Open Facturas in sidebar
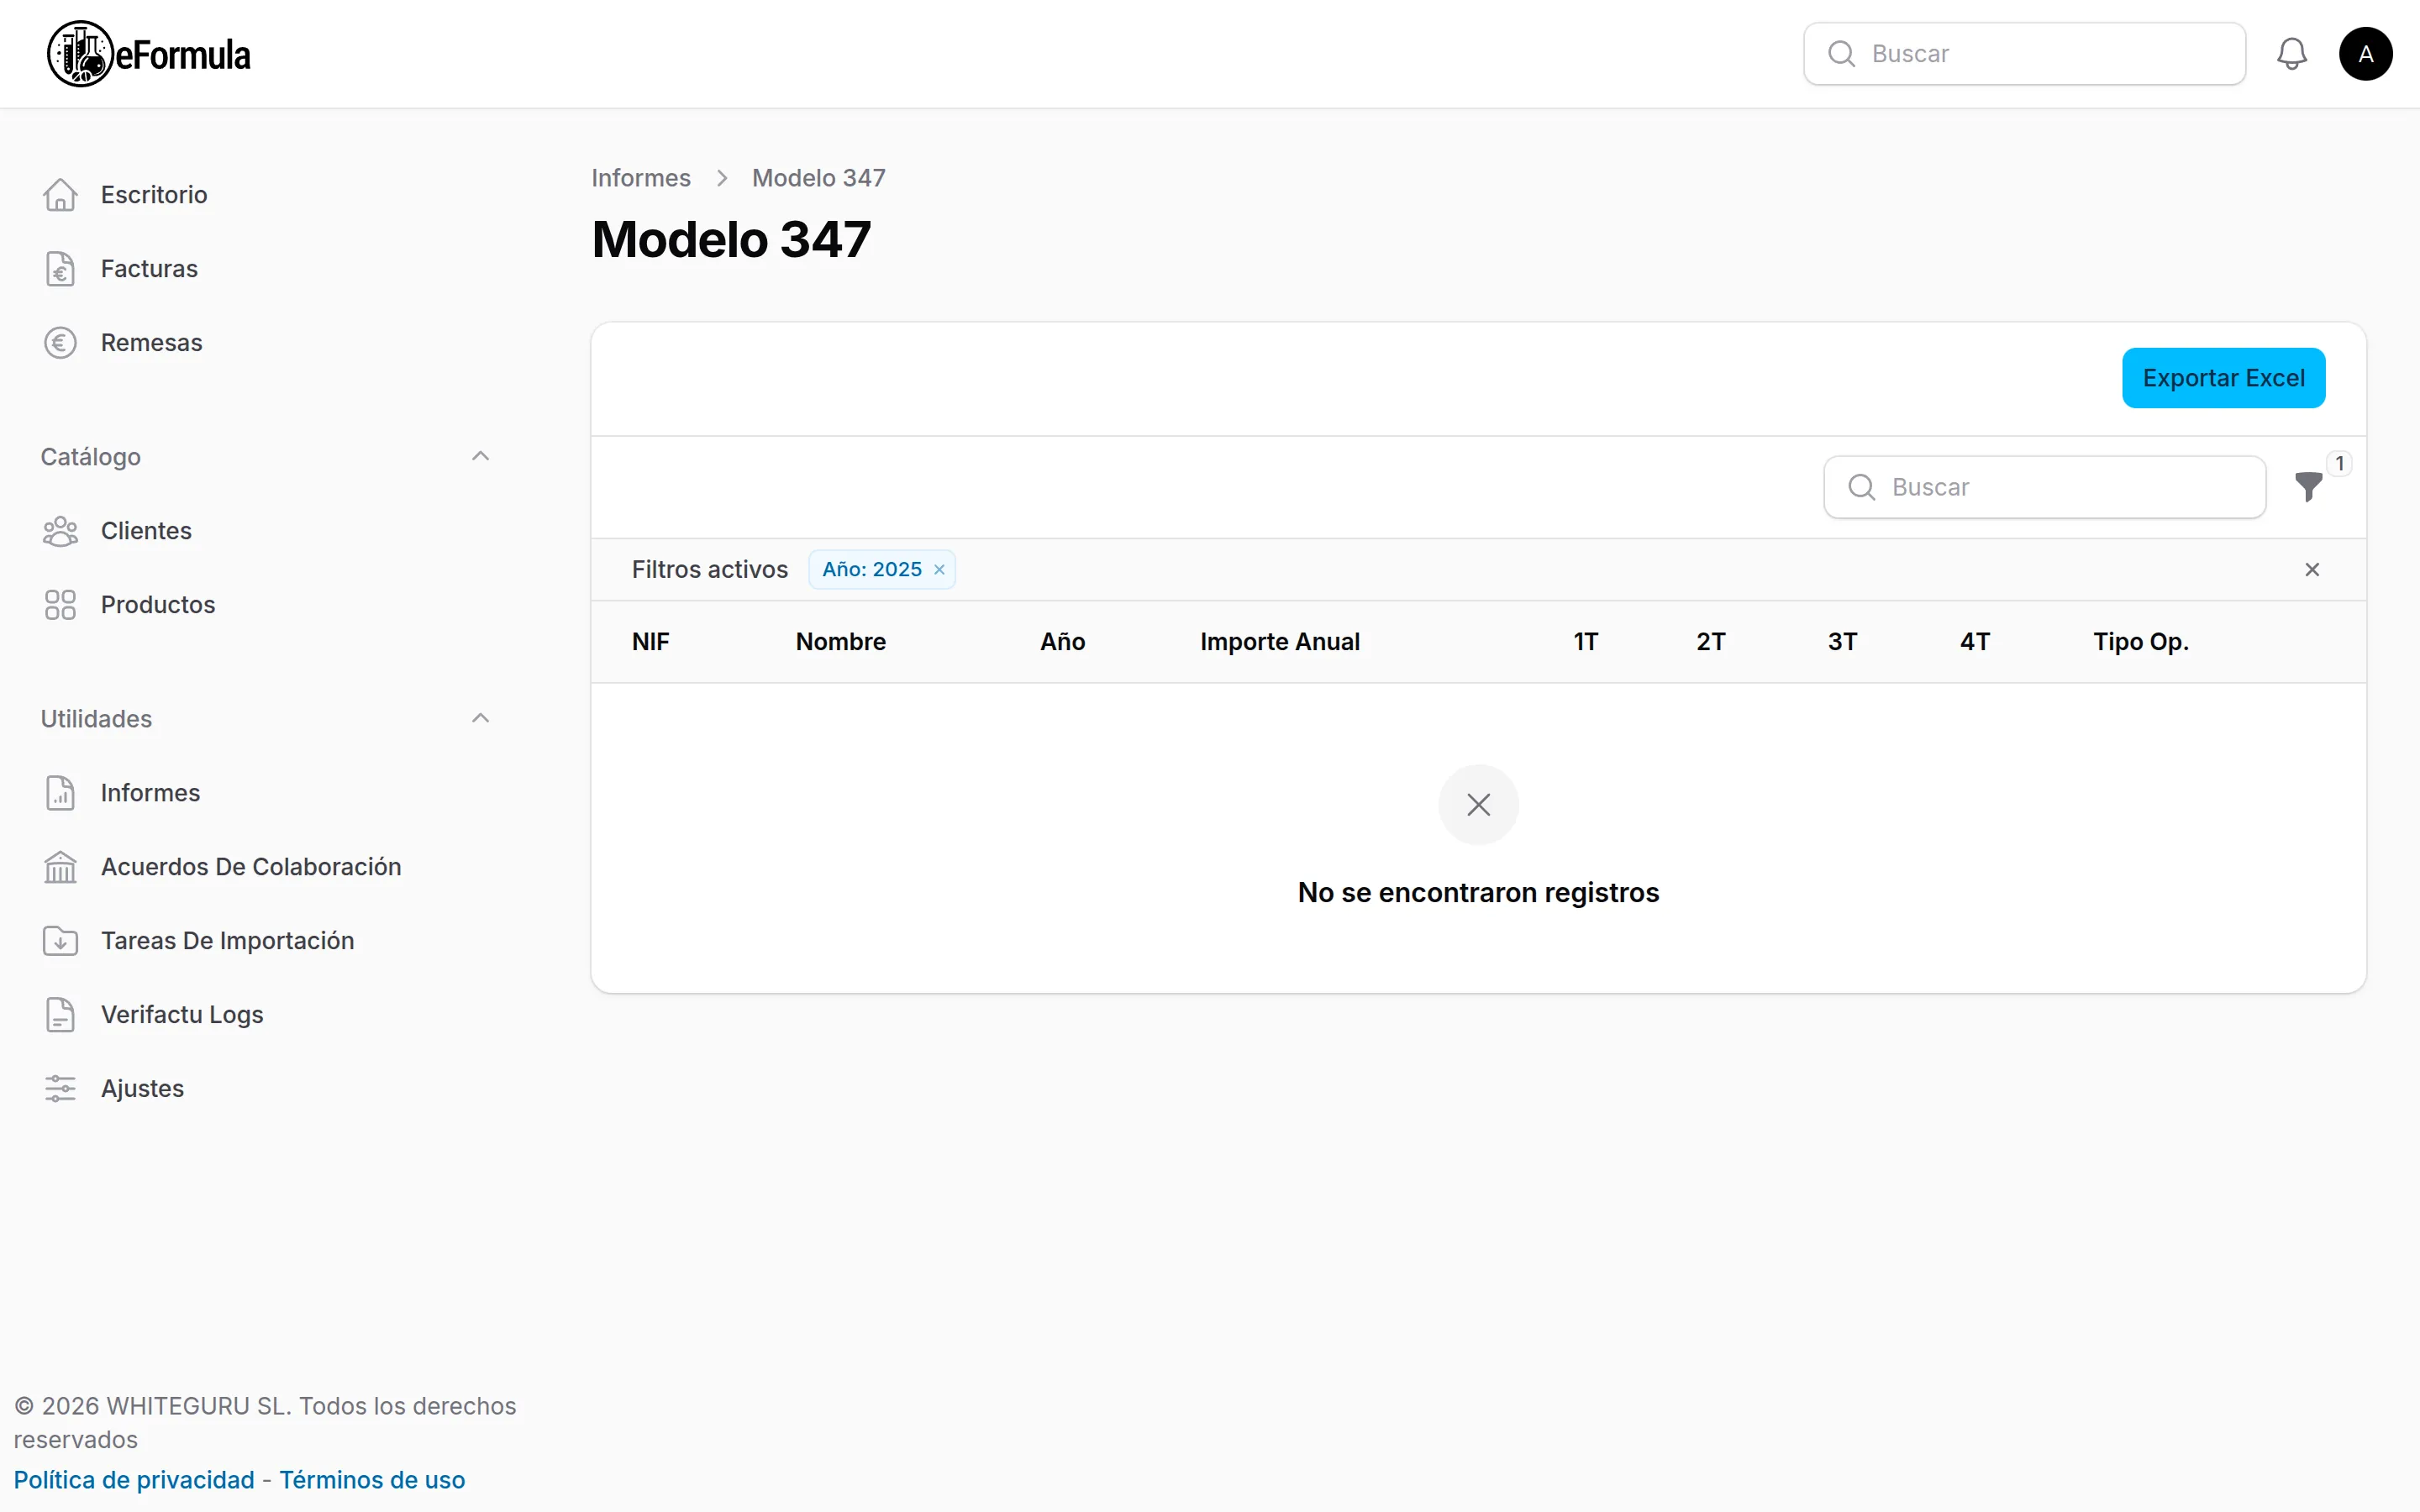This screenshot has height=1512, width=2420. point(149,269)
